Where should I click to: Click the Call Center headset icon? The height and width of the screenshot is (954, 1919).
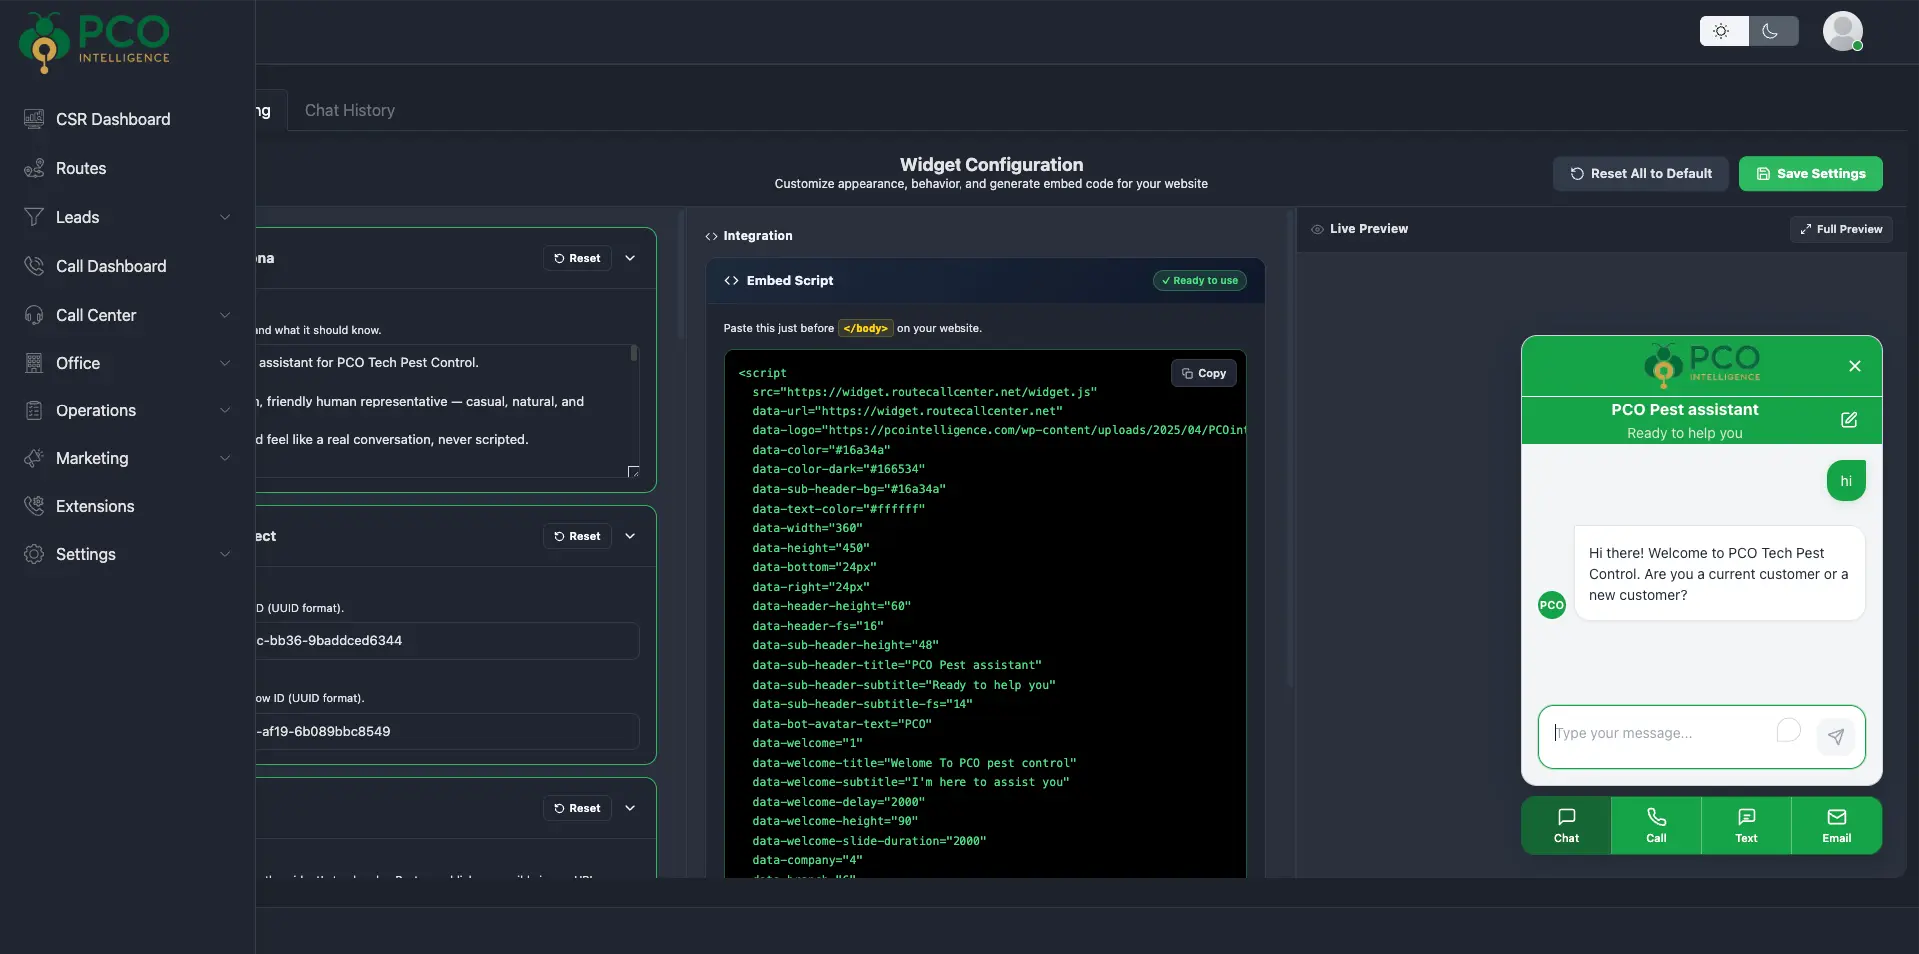click(34, 315)
